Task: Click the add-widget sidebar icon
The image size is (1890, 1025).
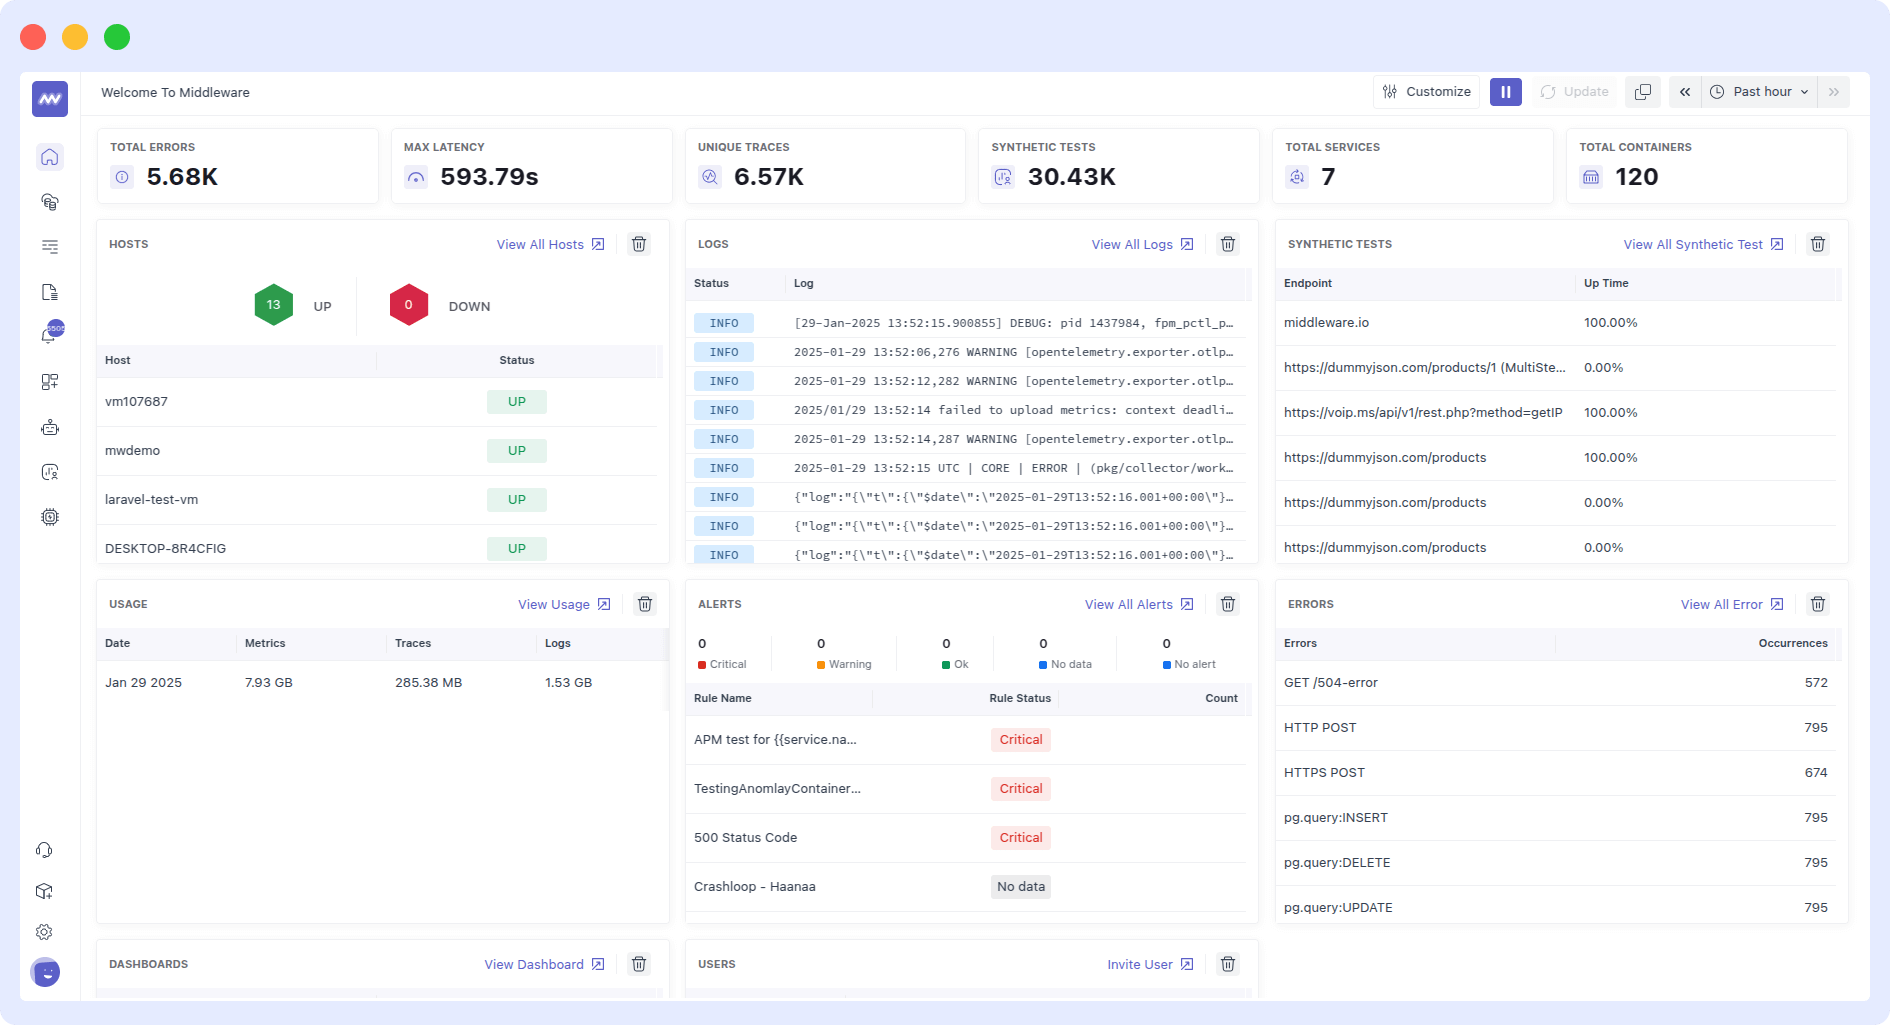Action: tap(49, 381)
